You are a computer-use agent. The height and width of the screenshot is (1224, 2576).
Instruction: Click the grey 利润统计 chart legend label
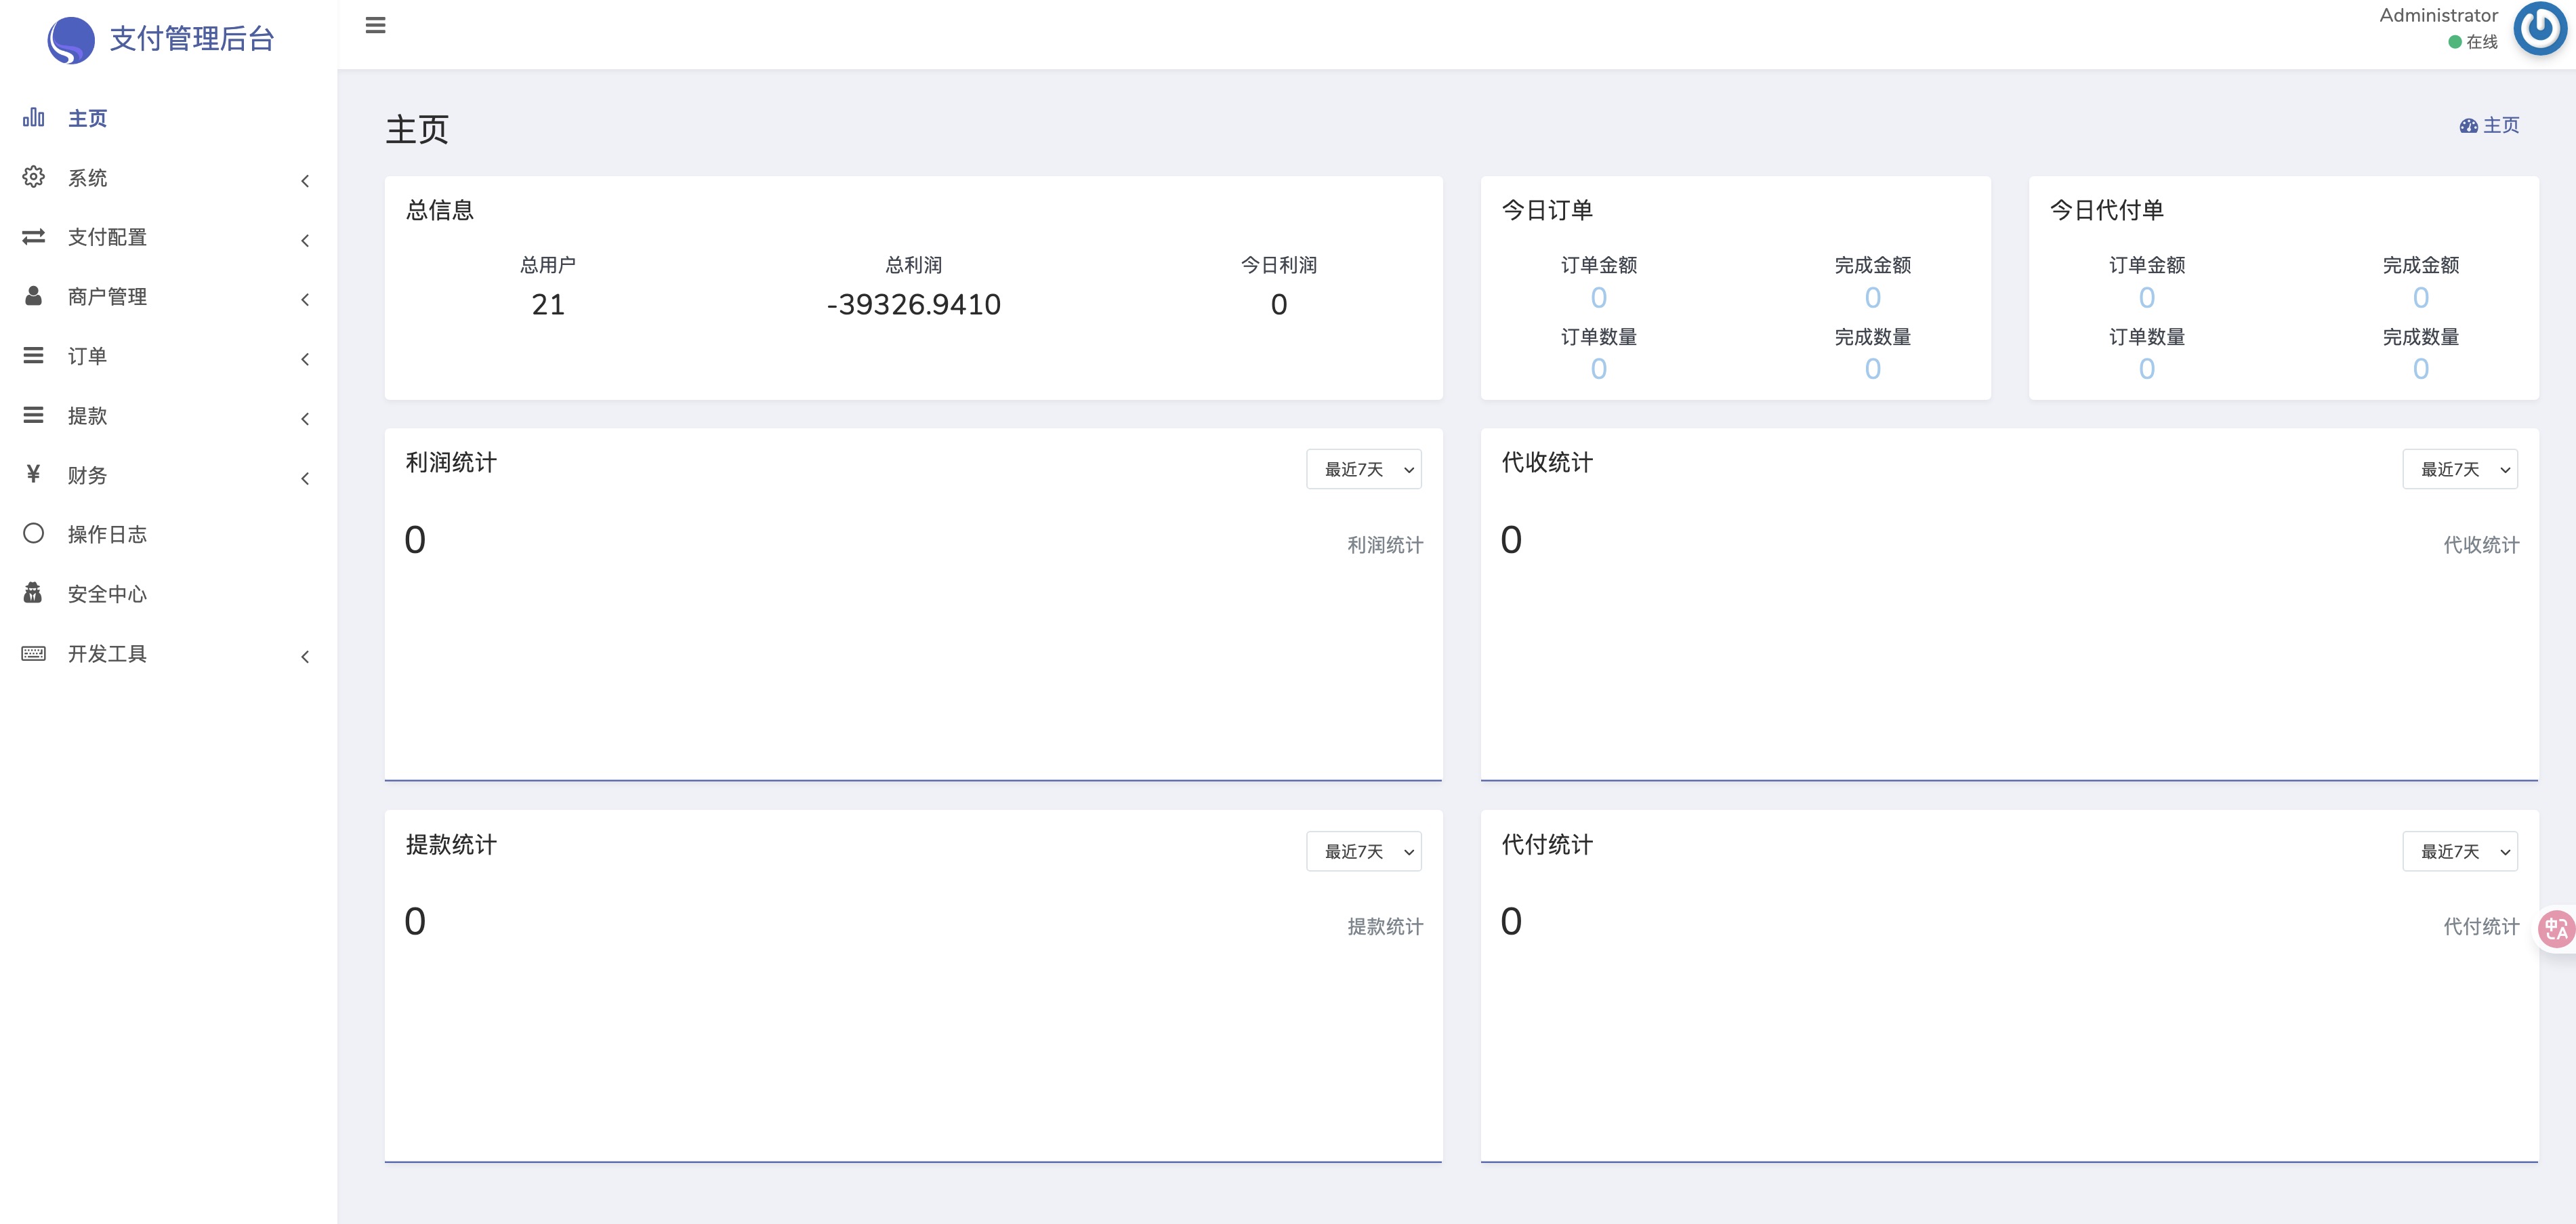point(1385,545)
